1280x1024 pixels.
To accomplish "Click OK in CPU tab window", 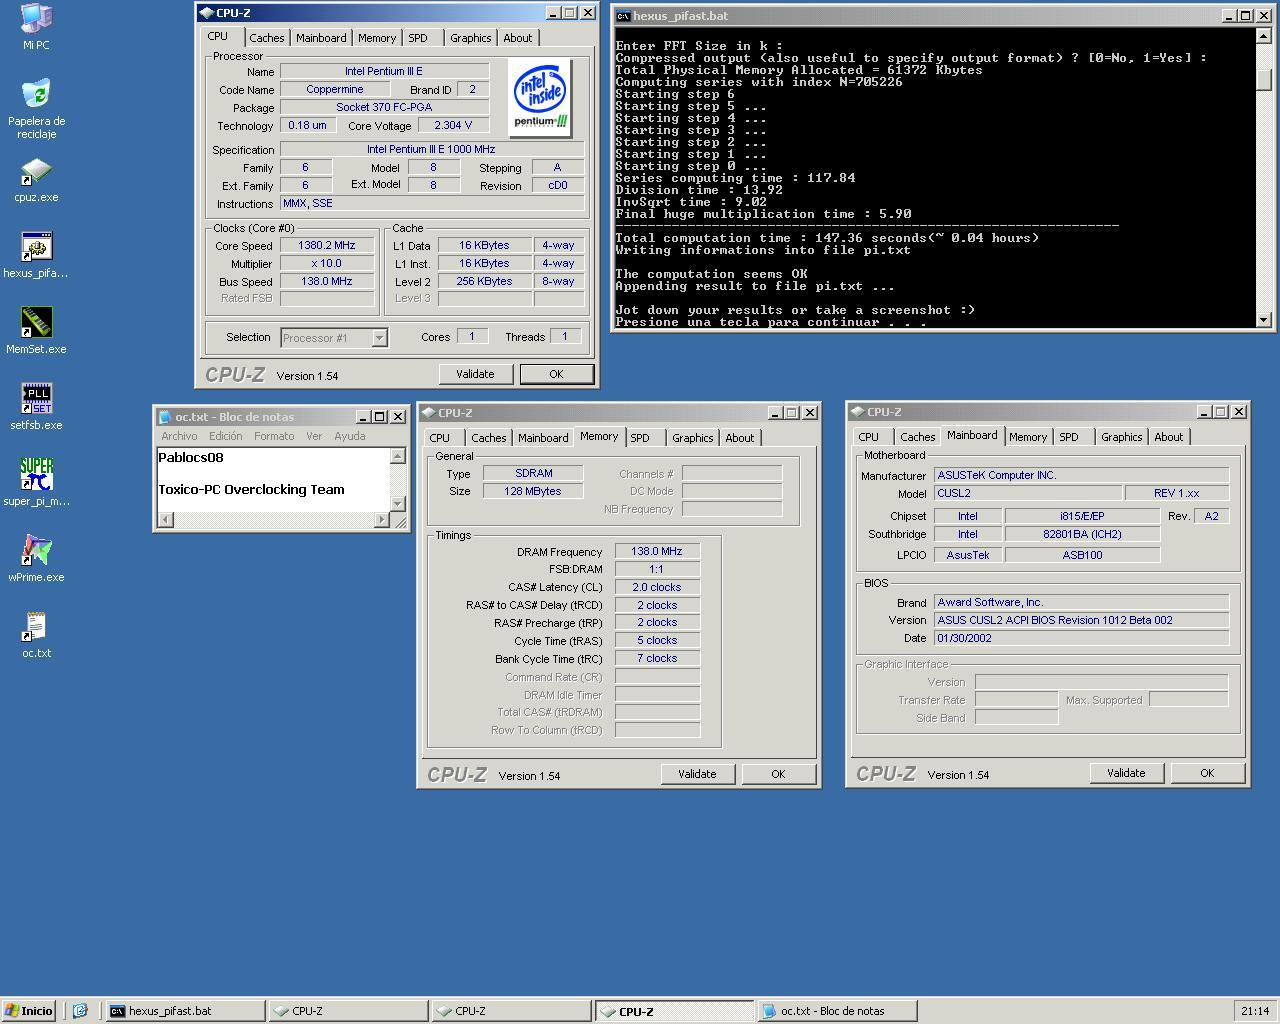I will click(x=556, y=374).
